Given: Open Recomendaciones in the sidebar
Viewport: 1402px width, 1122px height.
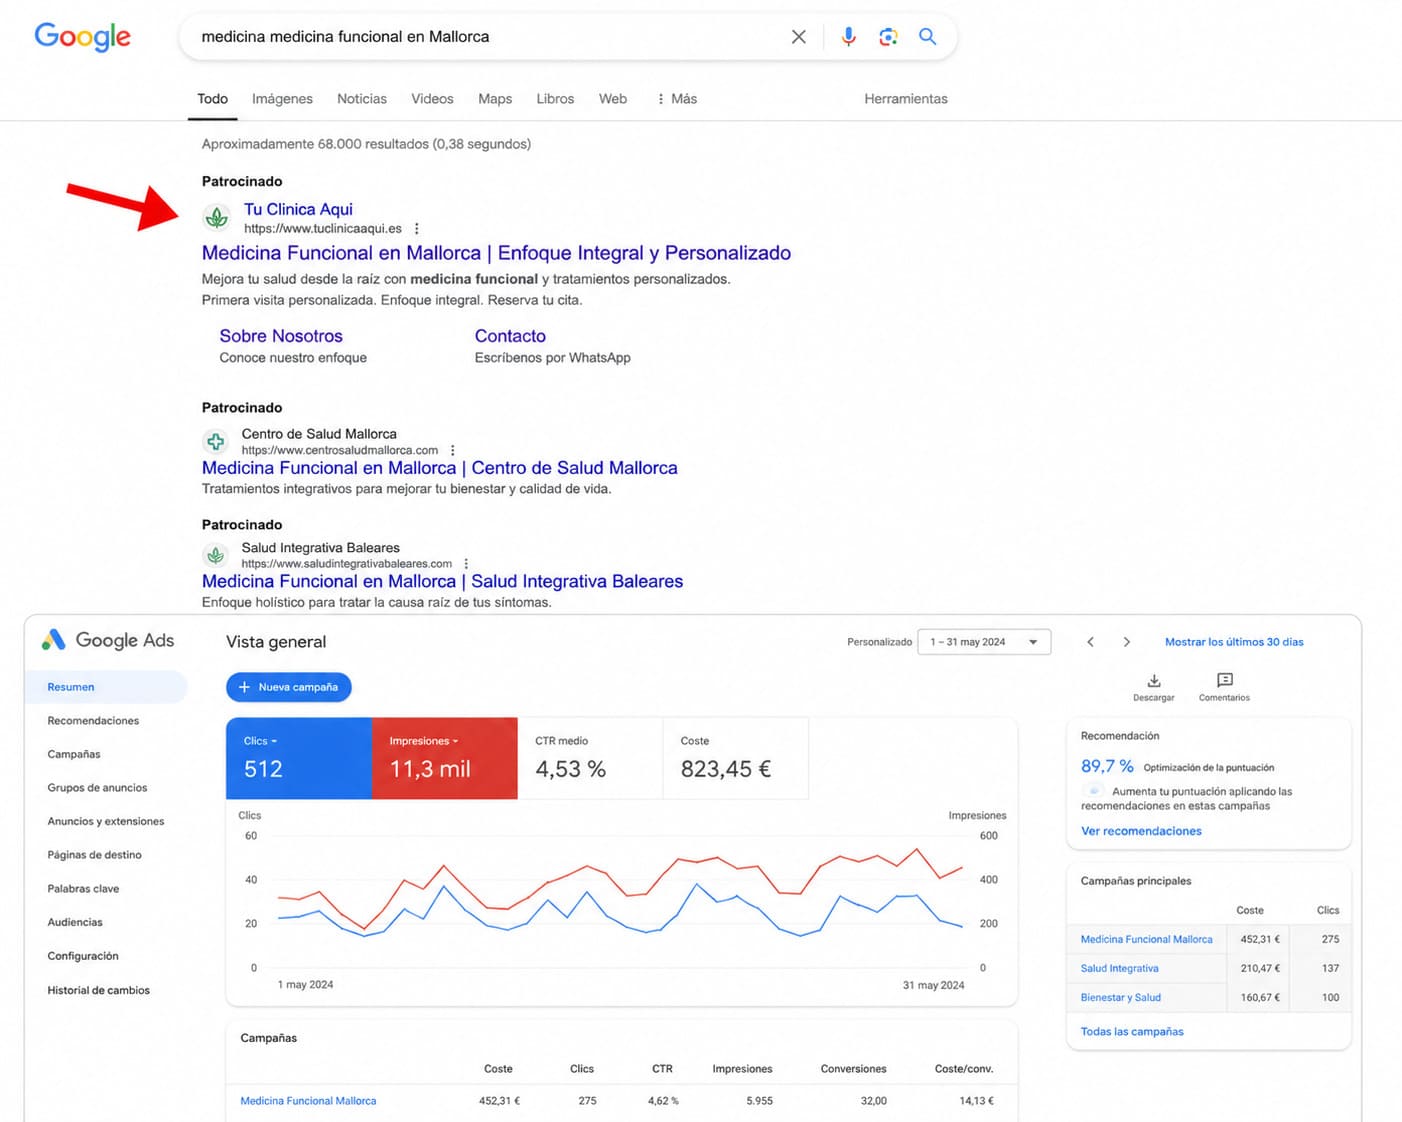Looking at the screenshot, I should (93, 721).
